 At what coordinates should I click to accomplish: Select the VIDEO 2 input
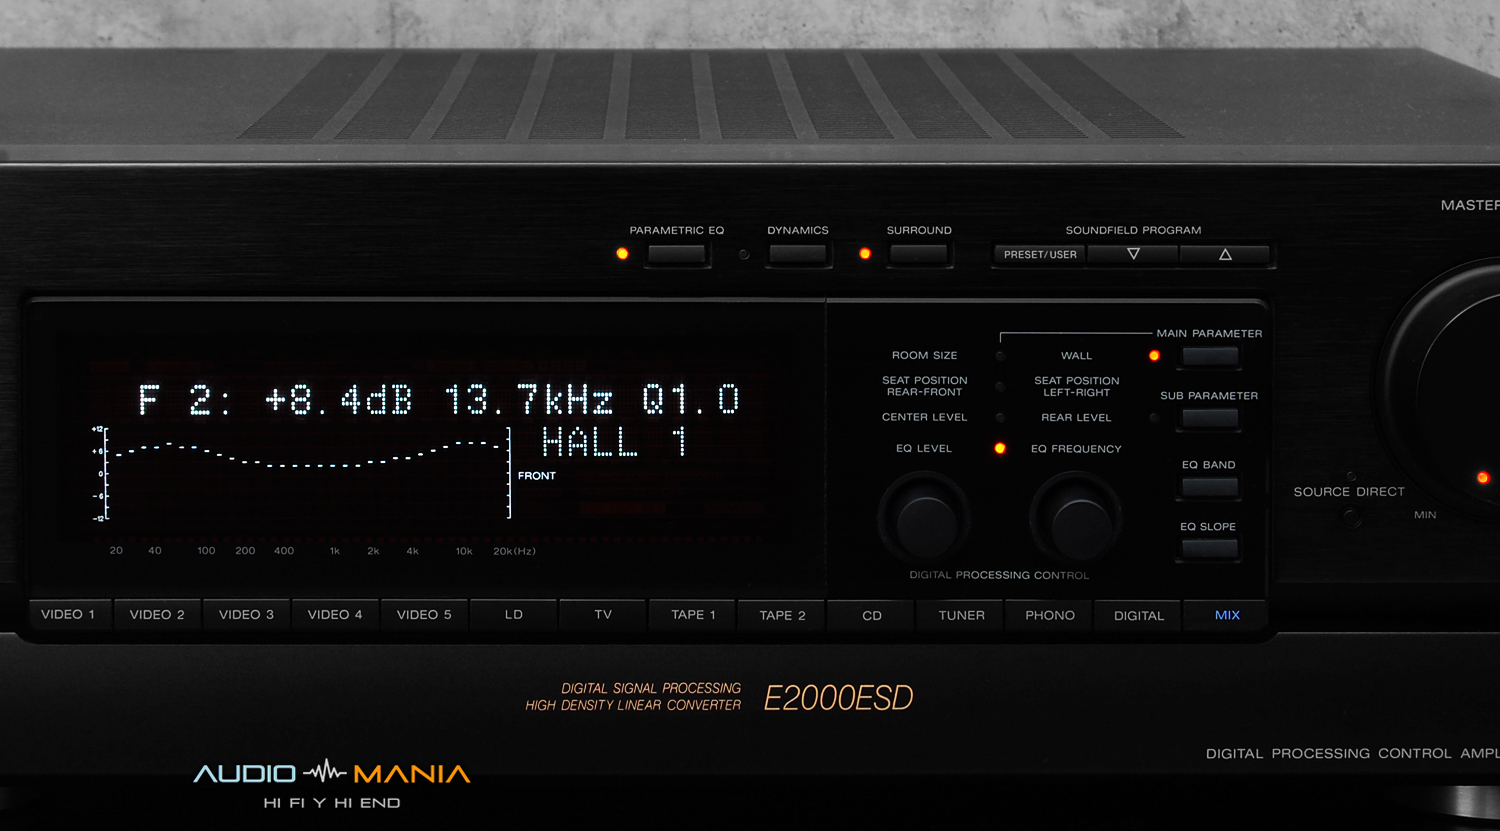tap(157, 614)
